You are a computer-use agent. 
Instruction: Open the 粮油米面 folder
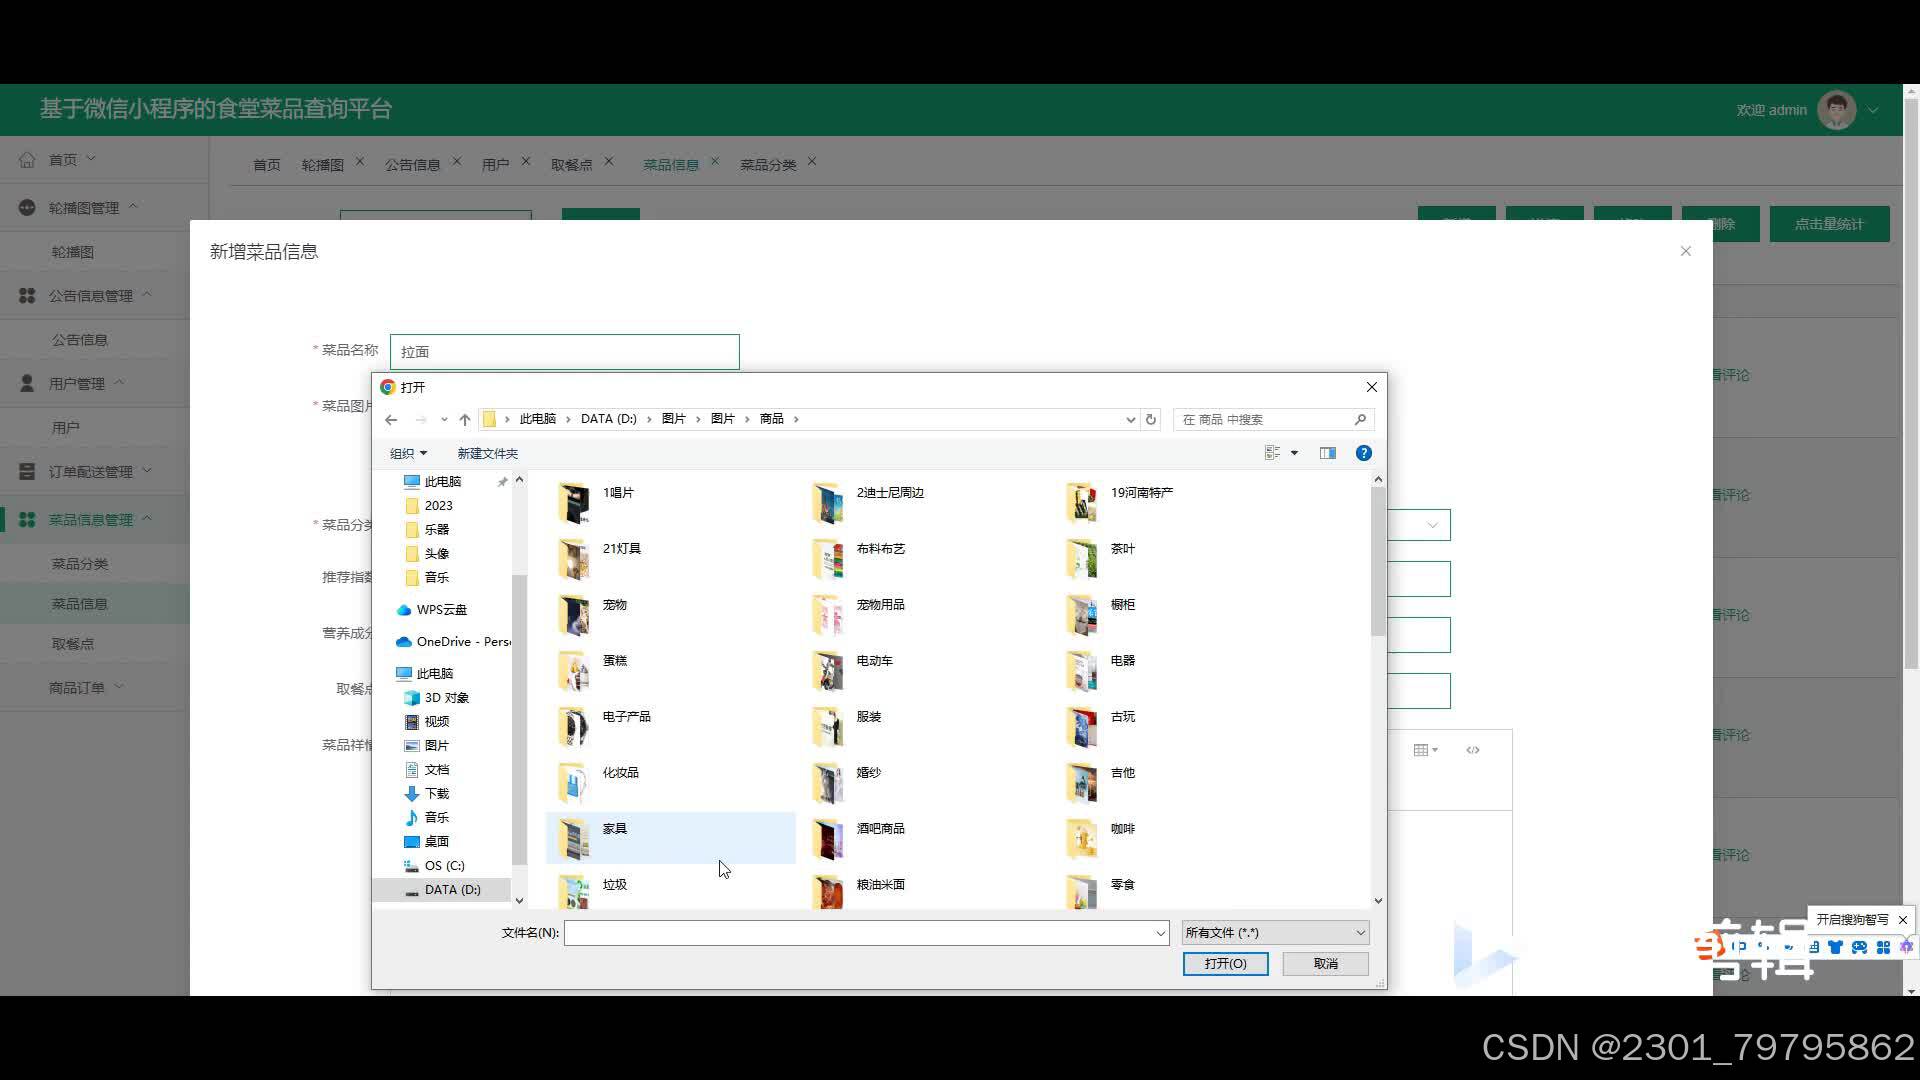pos(880,885)
